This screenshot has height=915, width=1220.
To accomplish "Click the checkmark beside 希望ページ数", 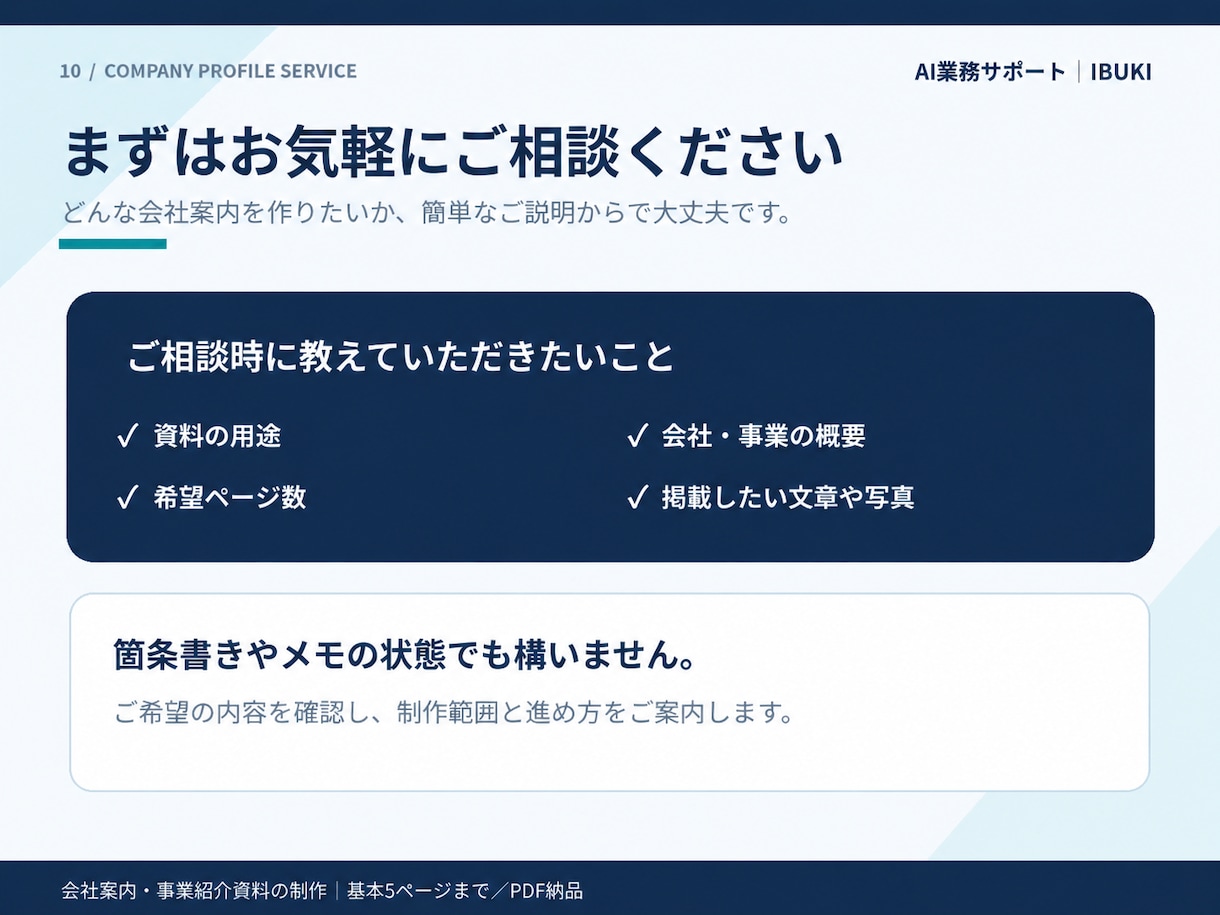I will coord(127,497).
